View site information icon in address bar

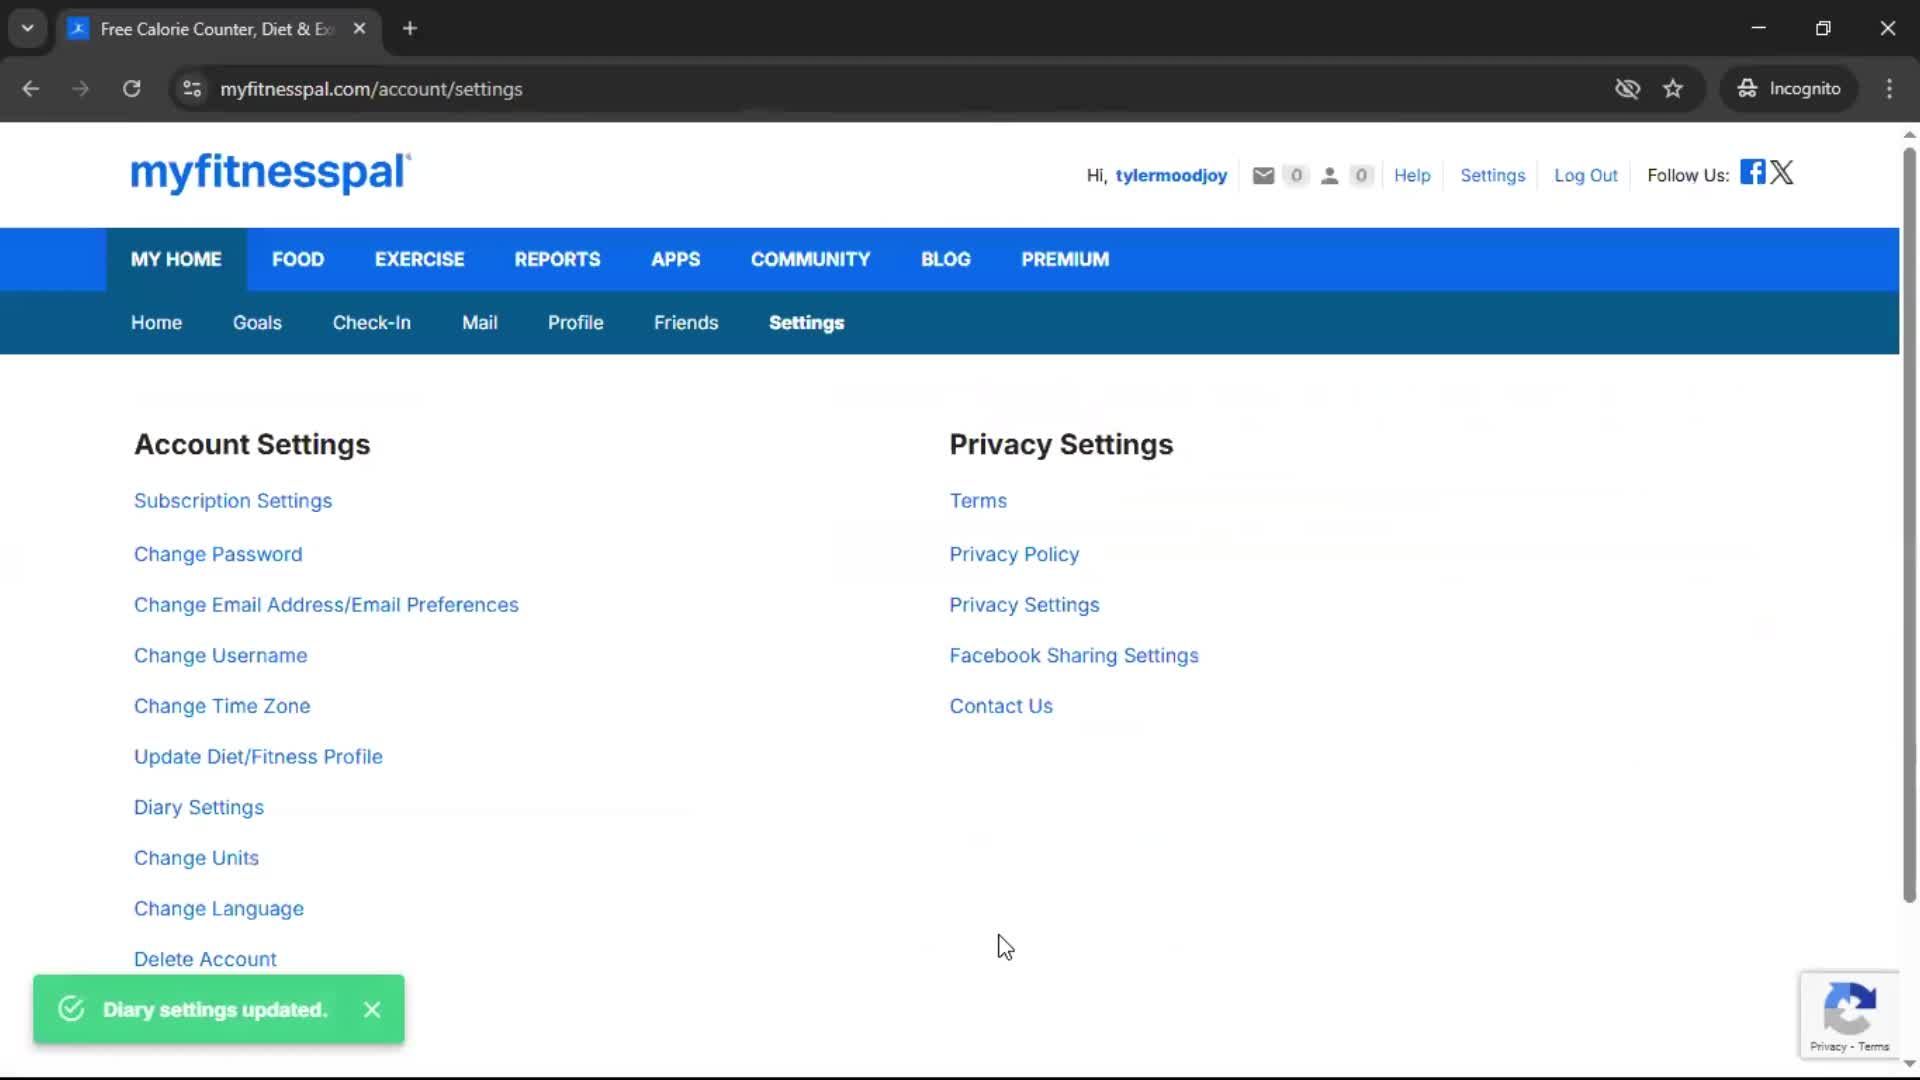[192, 89]
